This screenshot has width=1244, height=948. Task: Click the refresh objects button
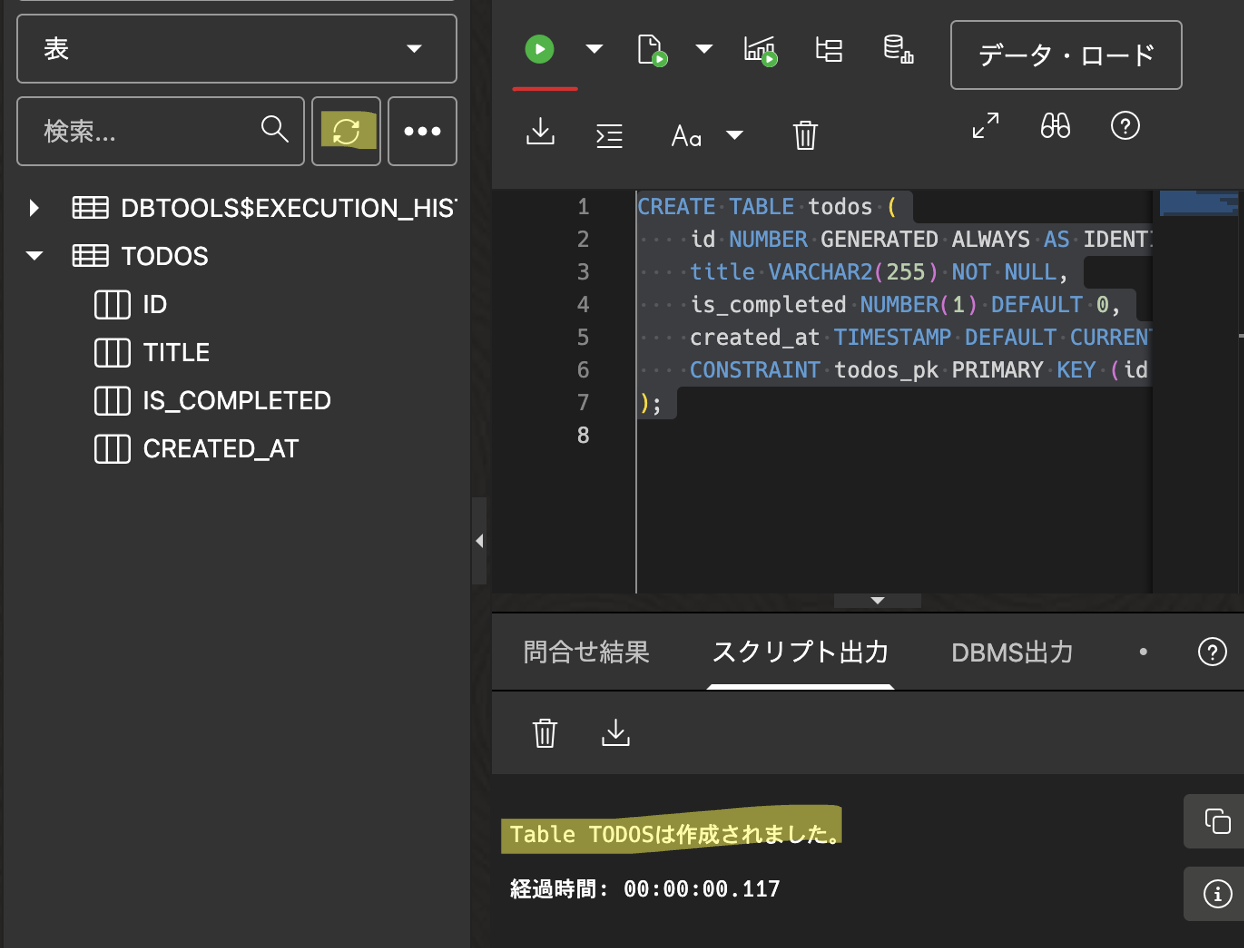click(346, 131)
